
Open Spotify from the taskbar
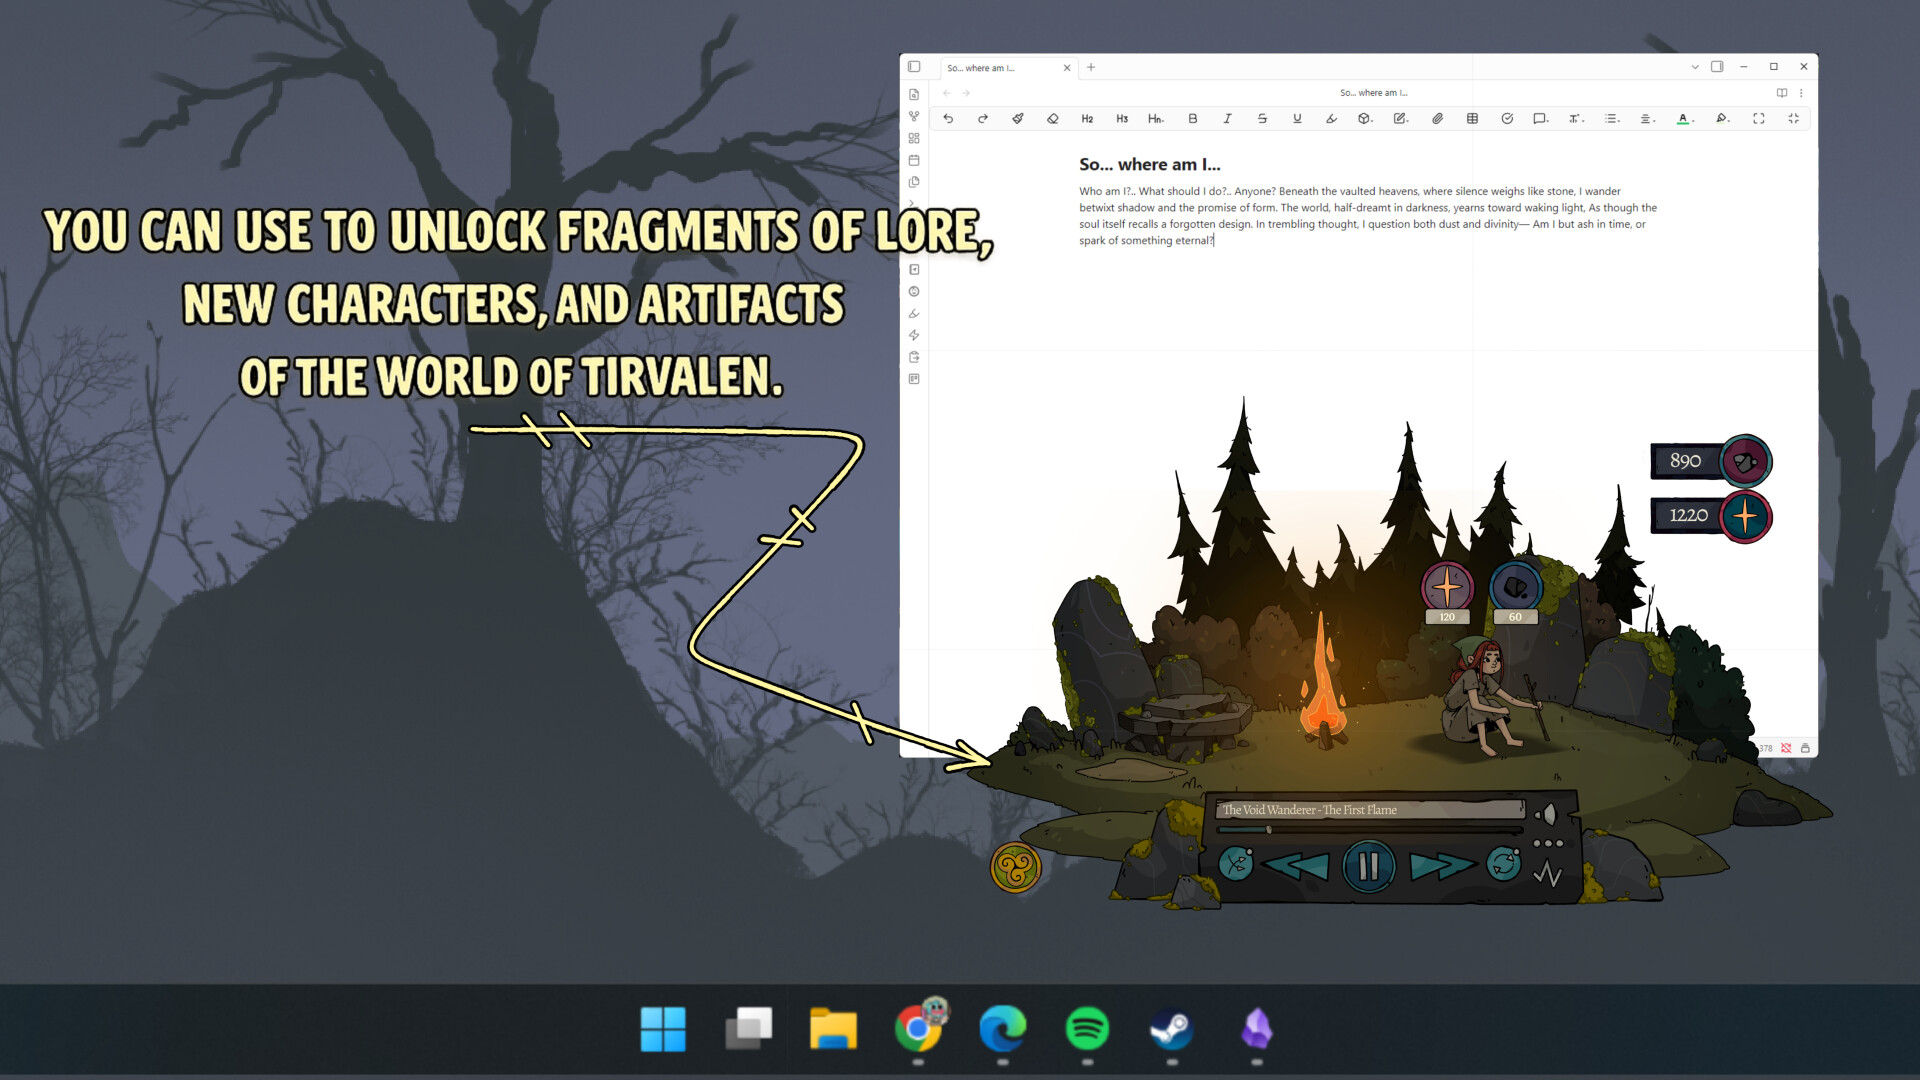[x=1087, y=1028]
